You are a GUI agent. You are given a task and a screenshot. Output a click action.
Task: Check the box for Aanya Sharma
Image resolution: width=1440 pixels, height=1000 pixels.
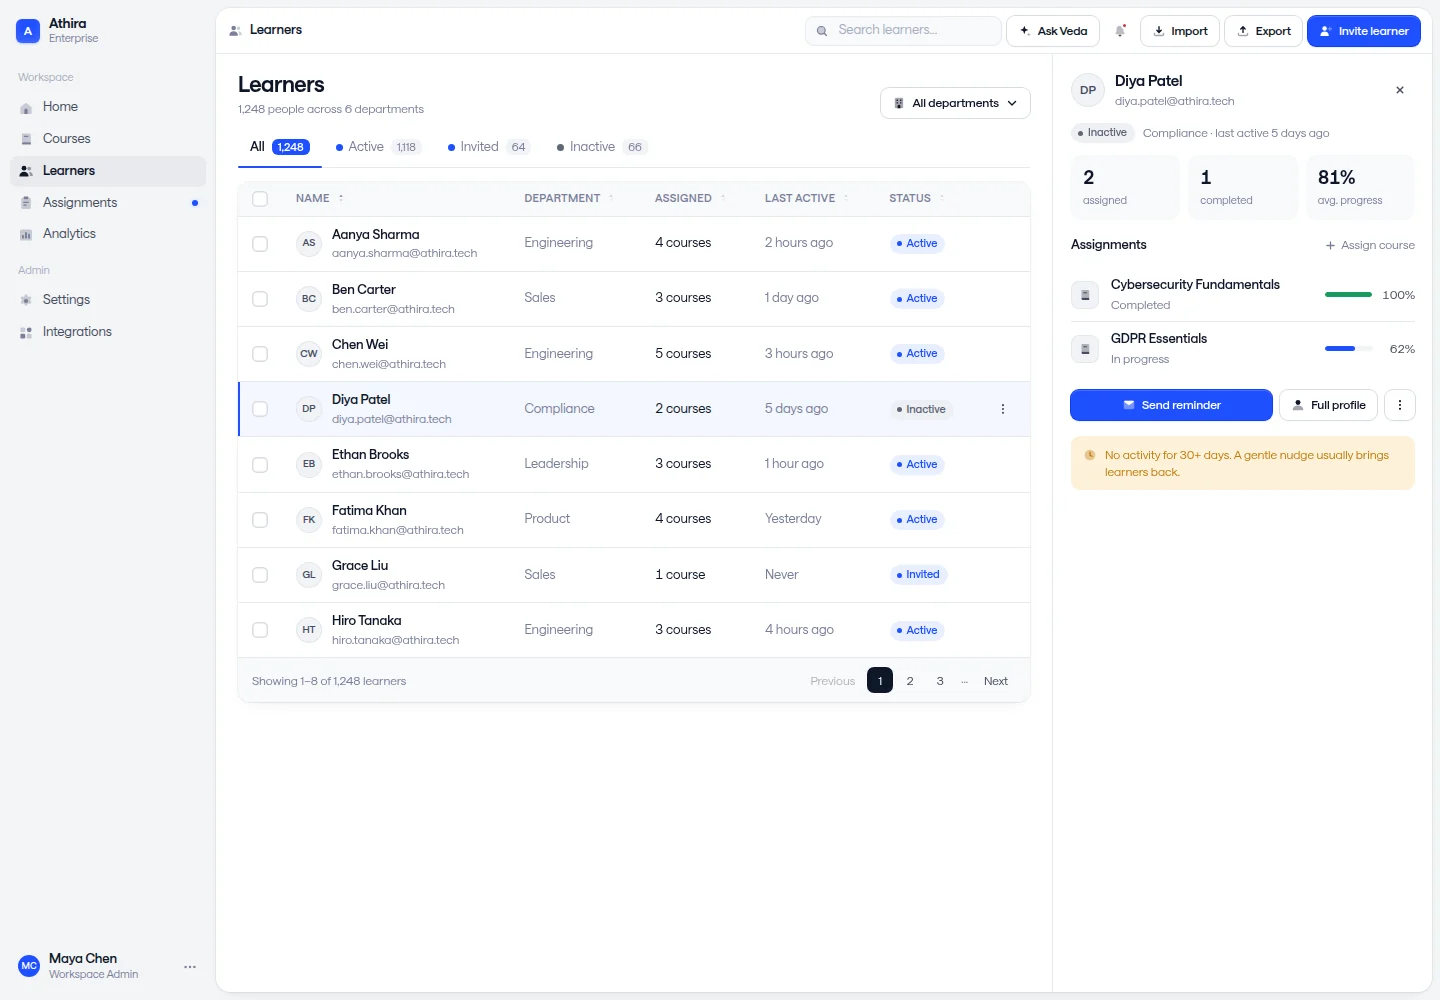click(x=260, y=244)
